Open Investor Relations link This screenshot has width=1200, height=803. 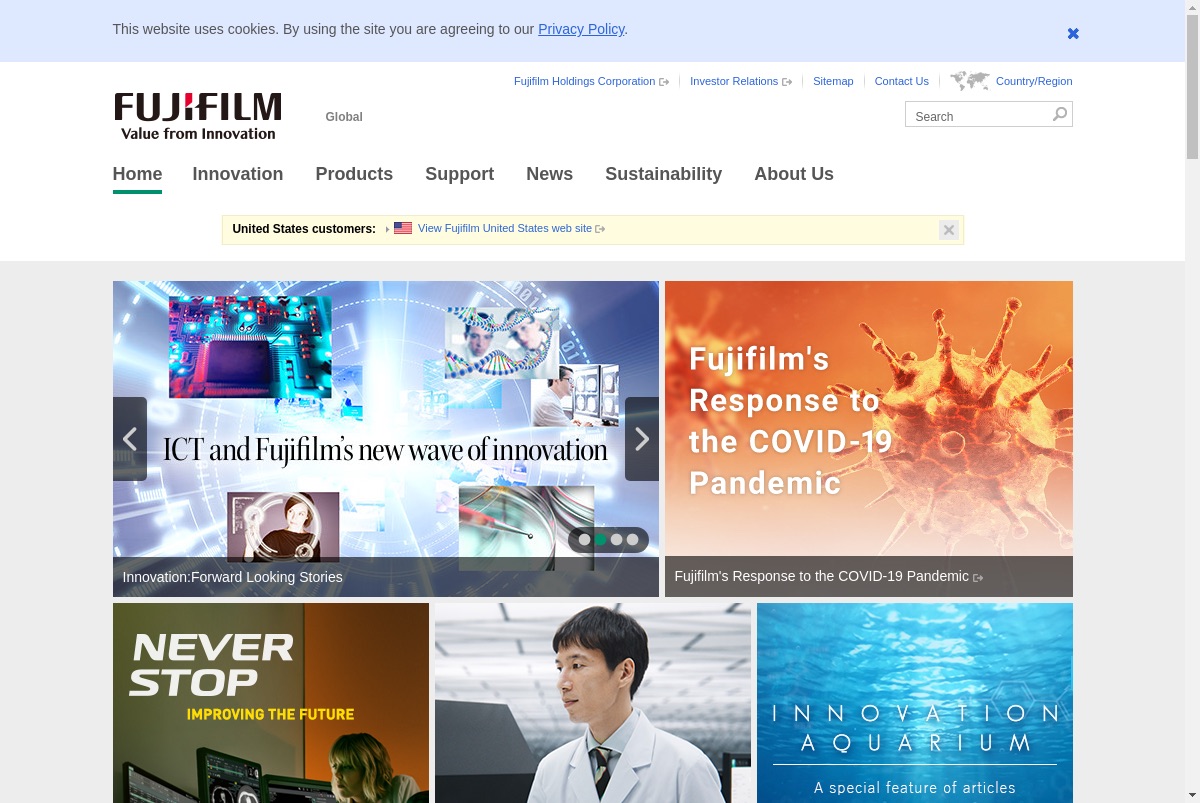(x=740, y=81)
